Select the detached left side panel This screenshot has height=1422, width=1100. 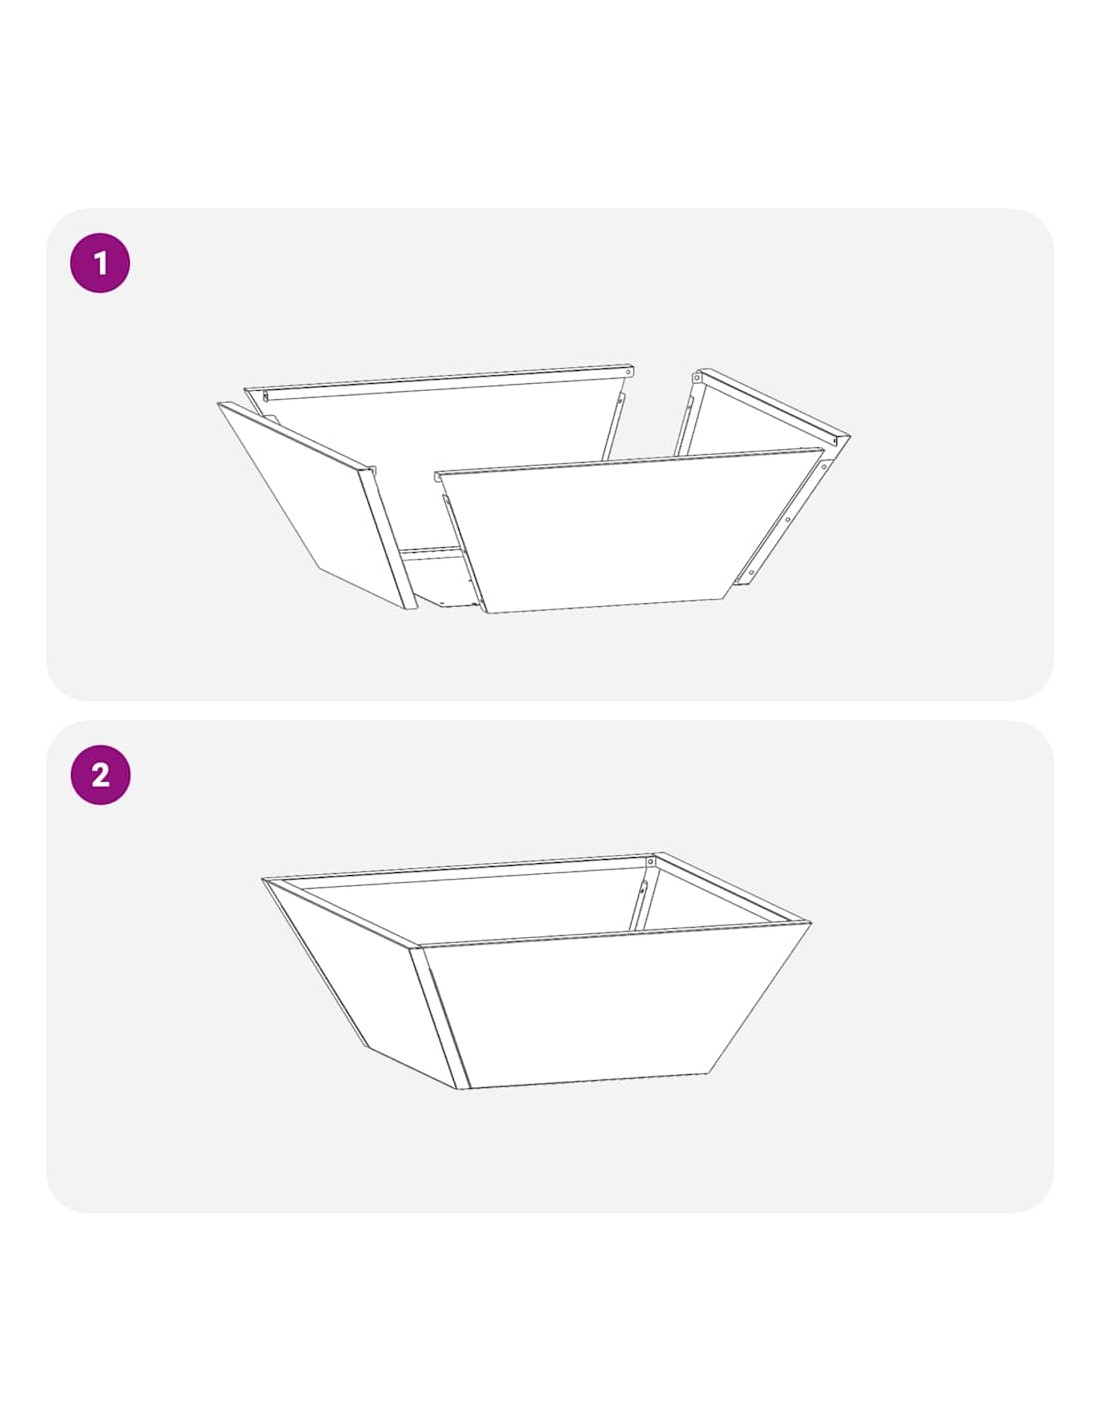315,503
